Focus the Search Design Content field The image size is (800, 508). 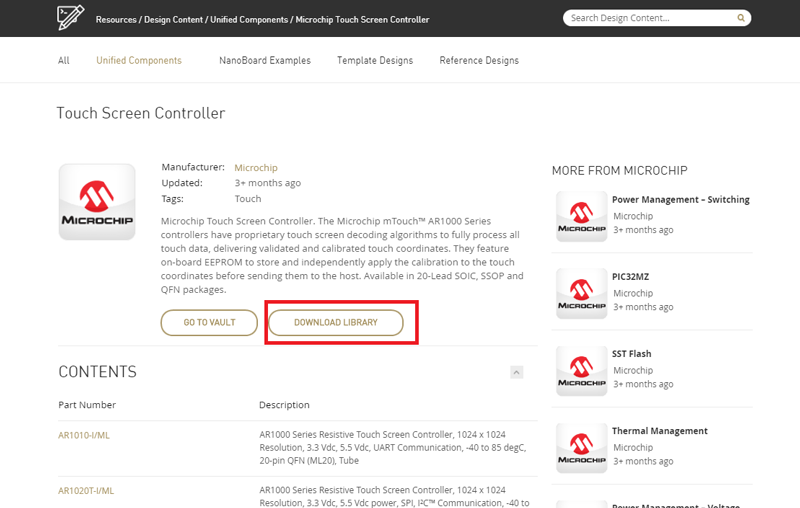(648, 18)
